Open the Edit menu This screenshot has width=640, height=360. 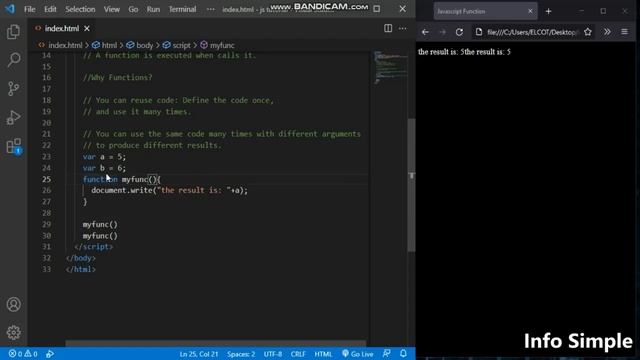point(50,9)
